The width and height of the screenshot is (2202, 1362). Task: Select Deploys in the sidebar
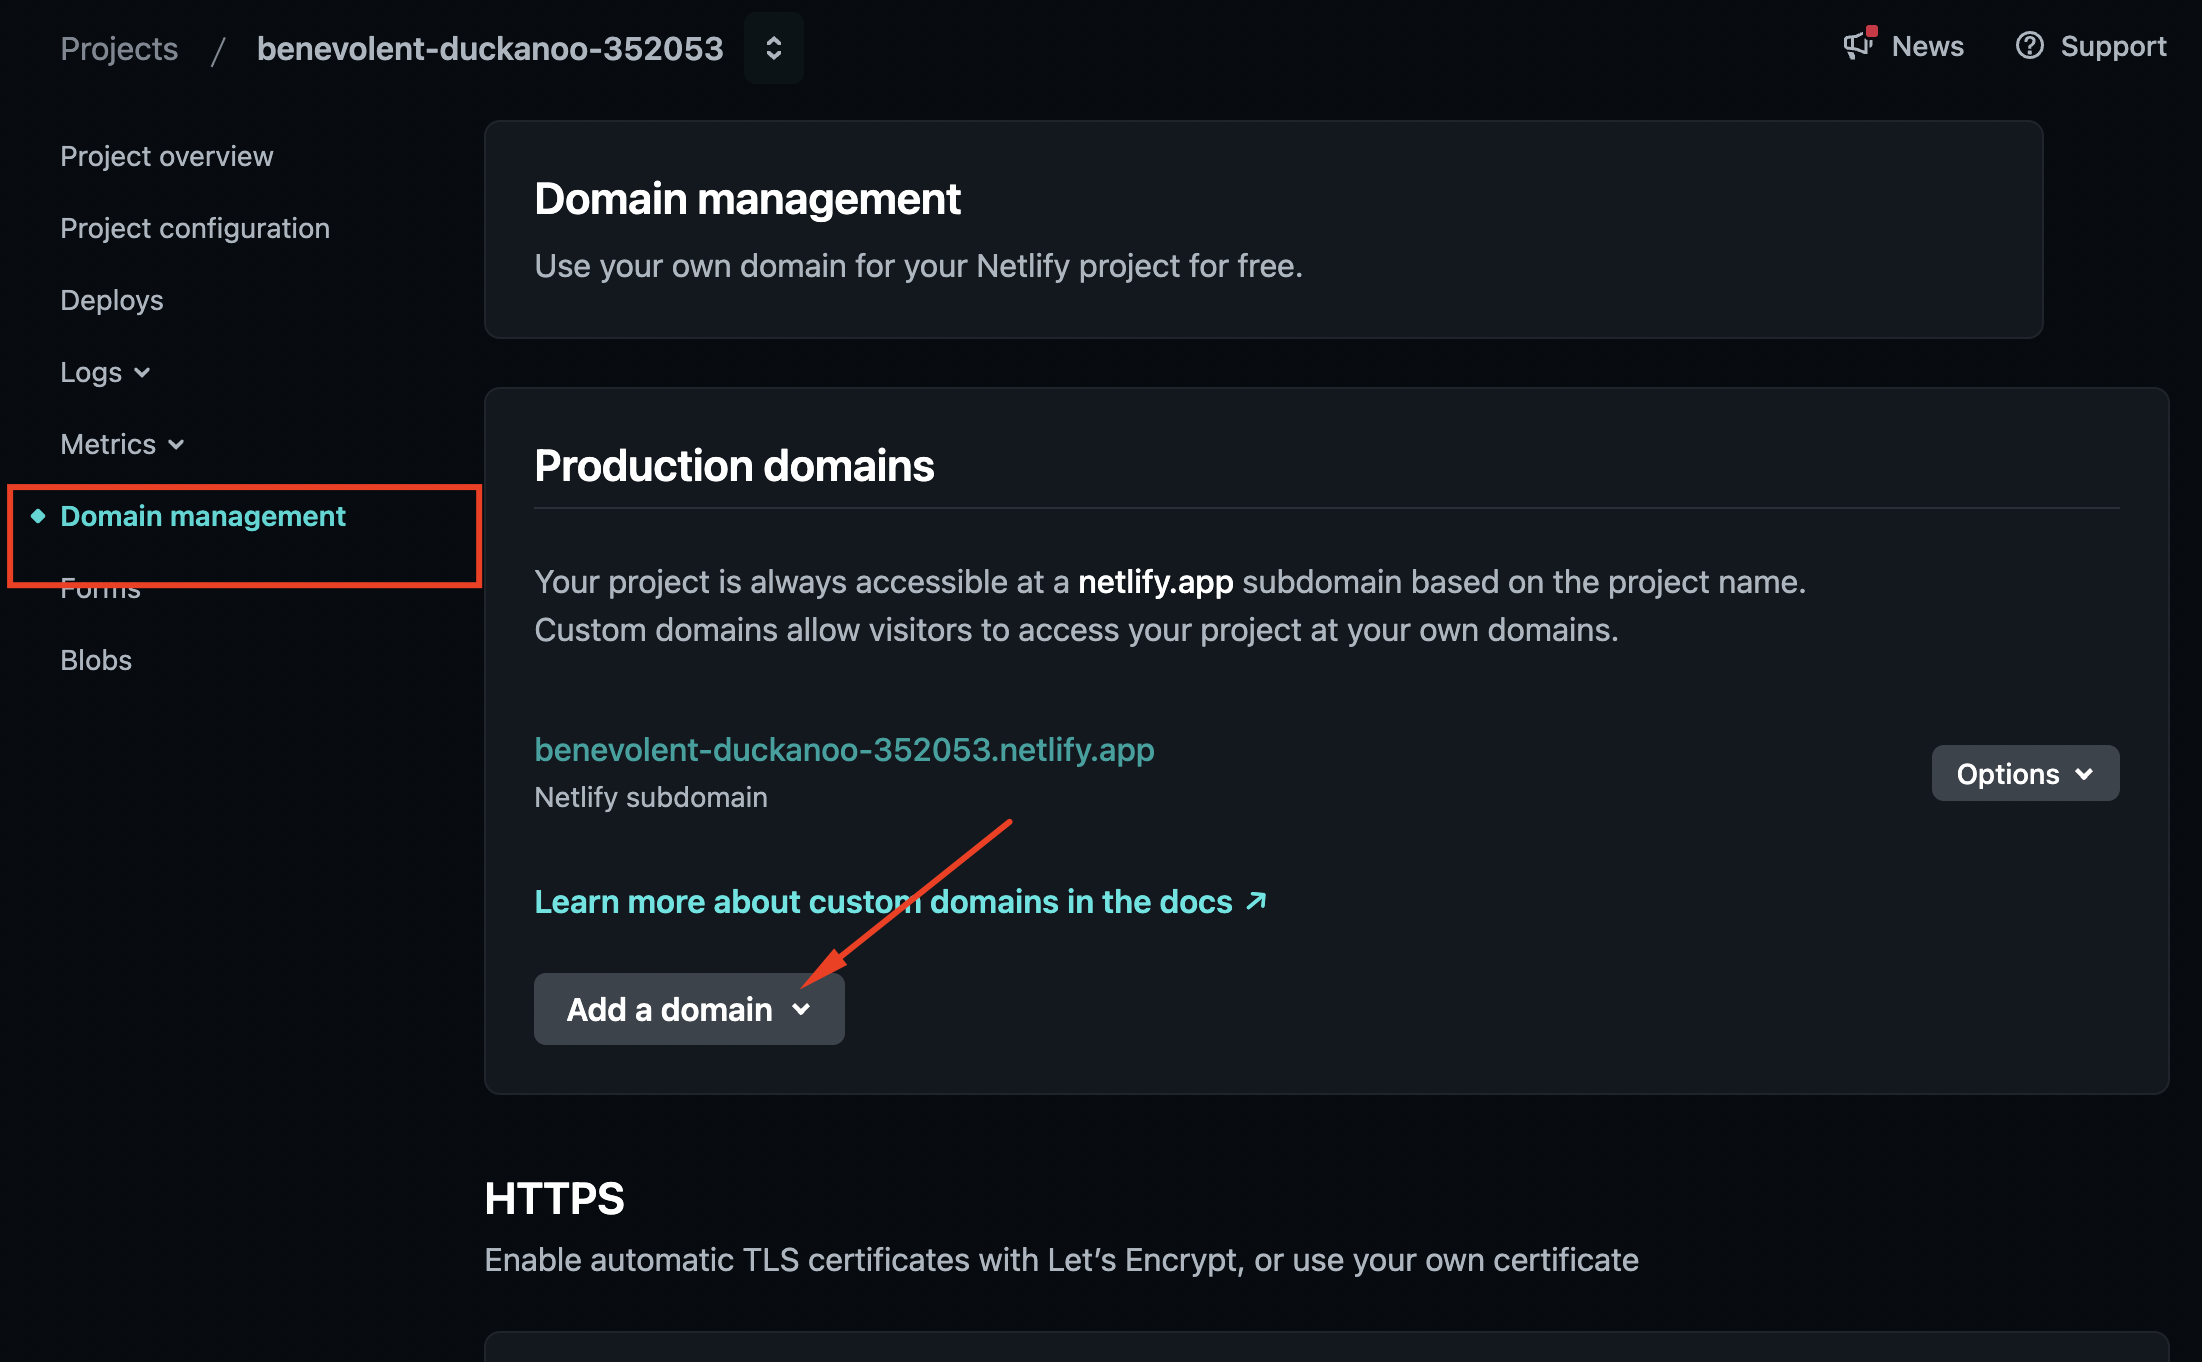coord(112,300)
